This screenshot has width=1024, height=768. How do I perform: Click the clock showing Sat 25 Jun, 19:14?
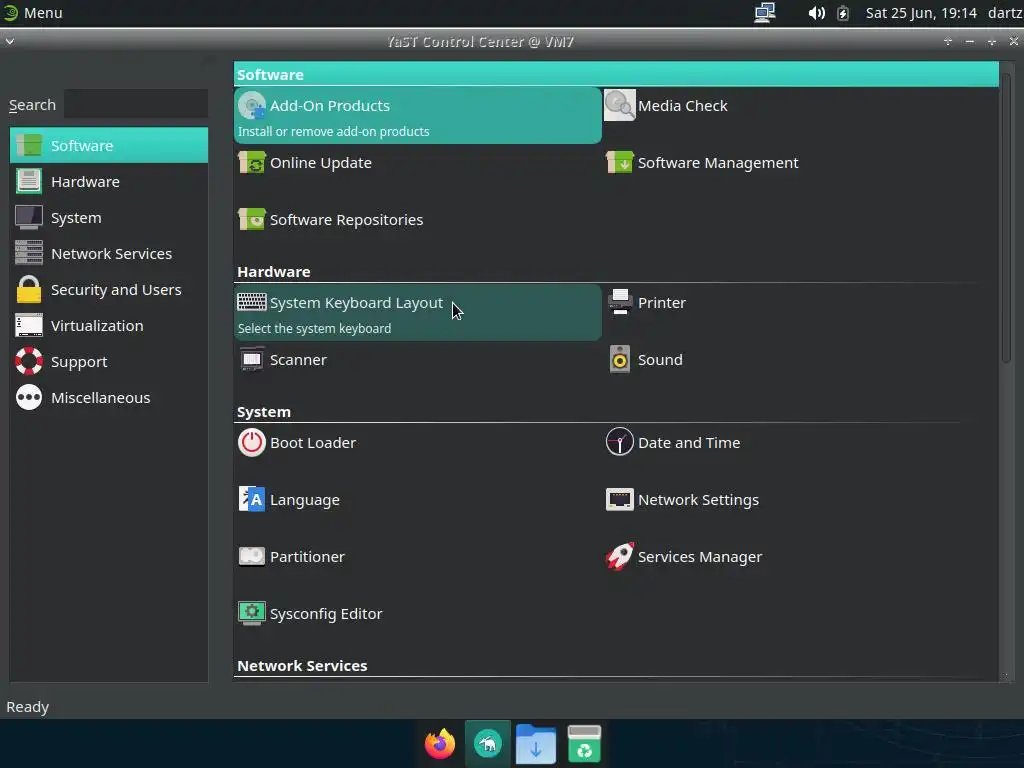tap(921, 13)
